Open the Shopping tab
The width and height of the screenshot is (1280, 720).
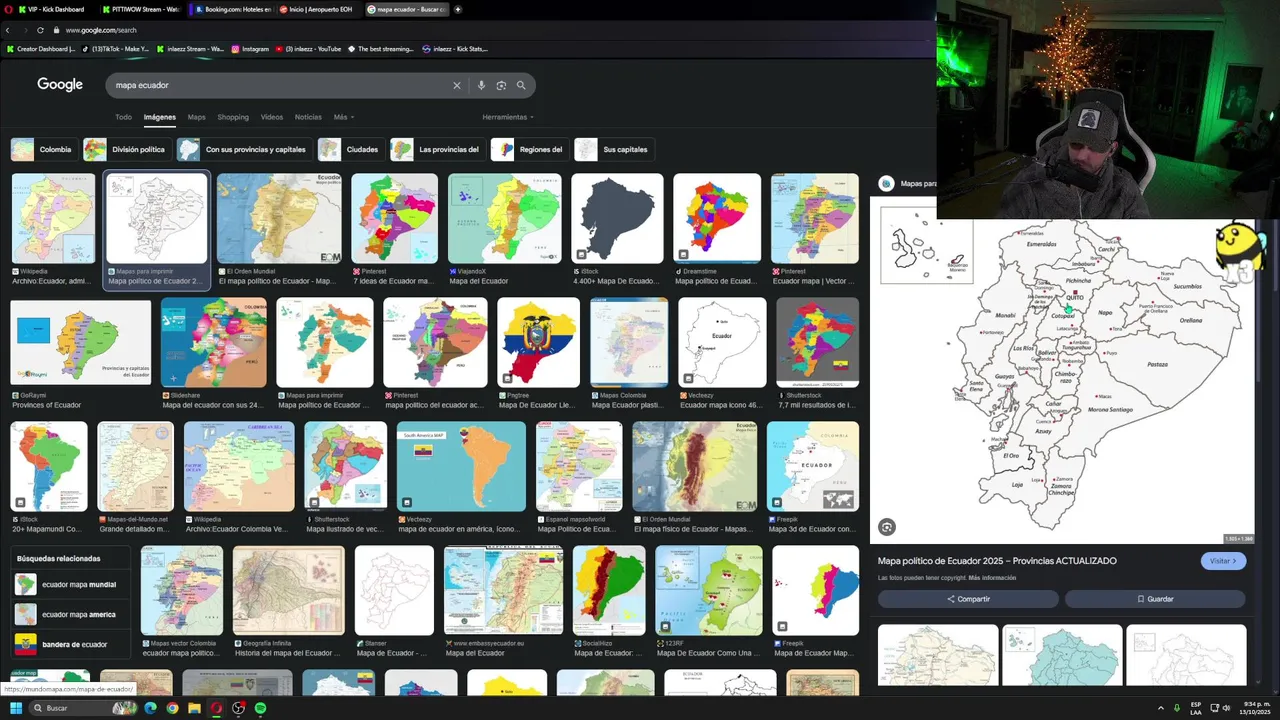[x=233, y=117]
